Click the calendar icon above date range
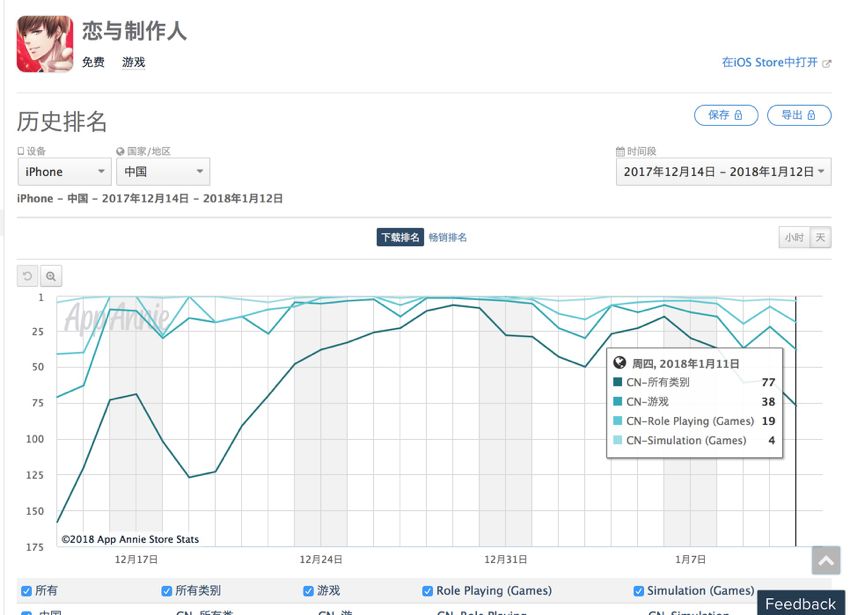Viewport: 865px width, 615px height. pyautogui.click(x=620, y=152)
